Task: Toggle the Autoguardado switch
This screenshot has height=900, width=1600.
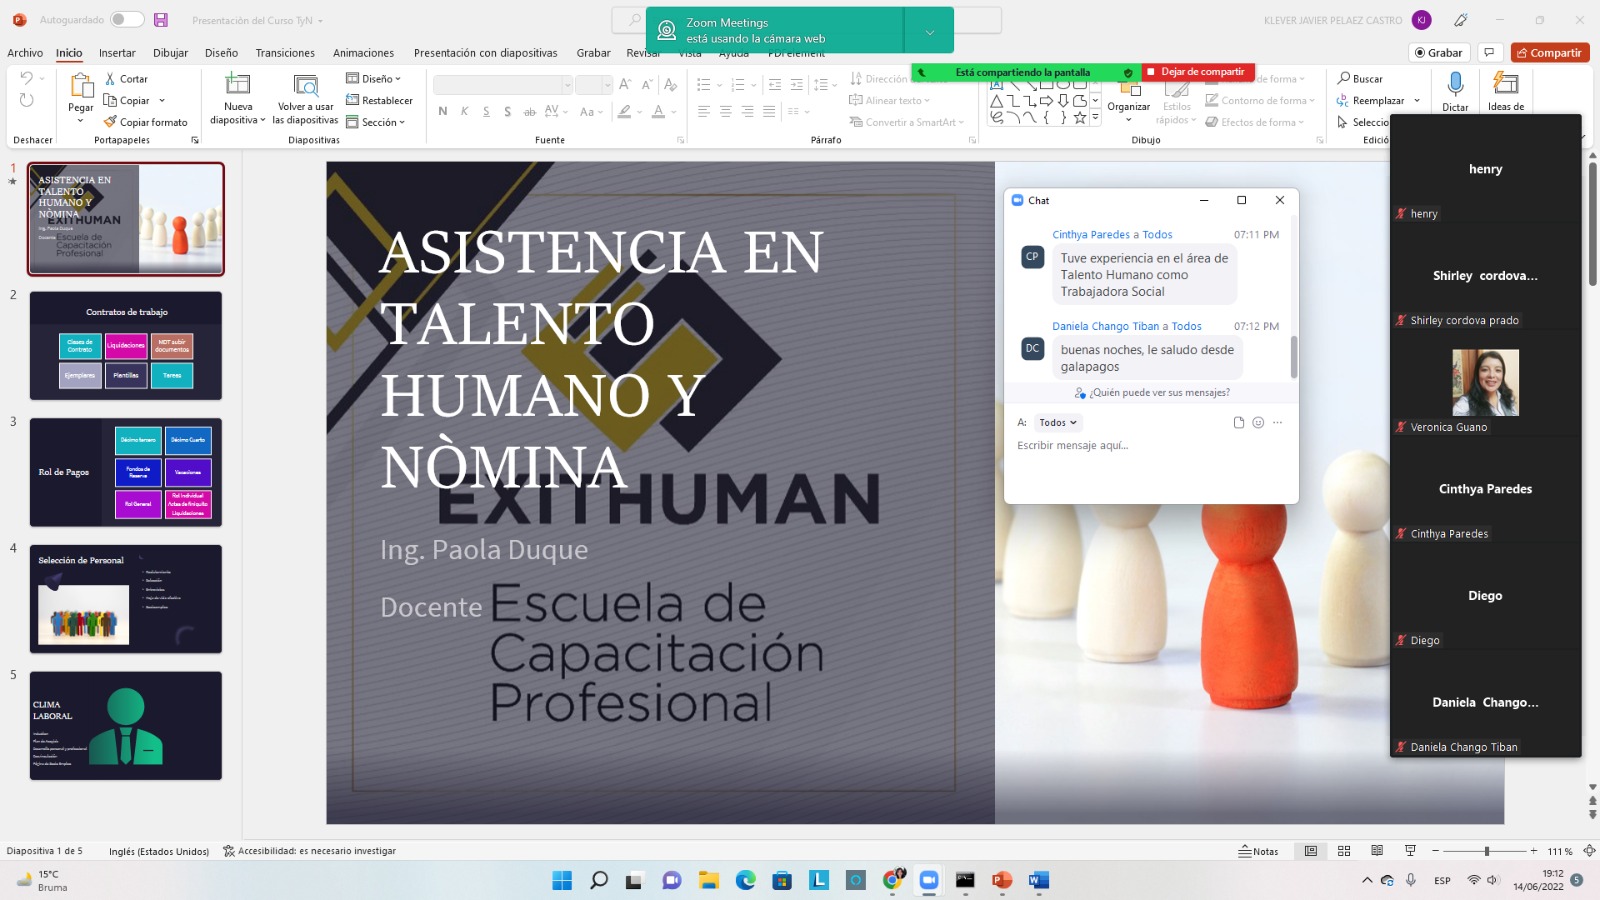Action: coord(126,20)
